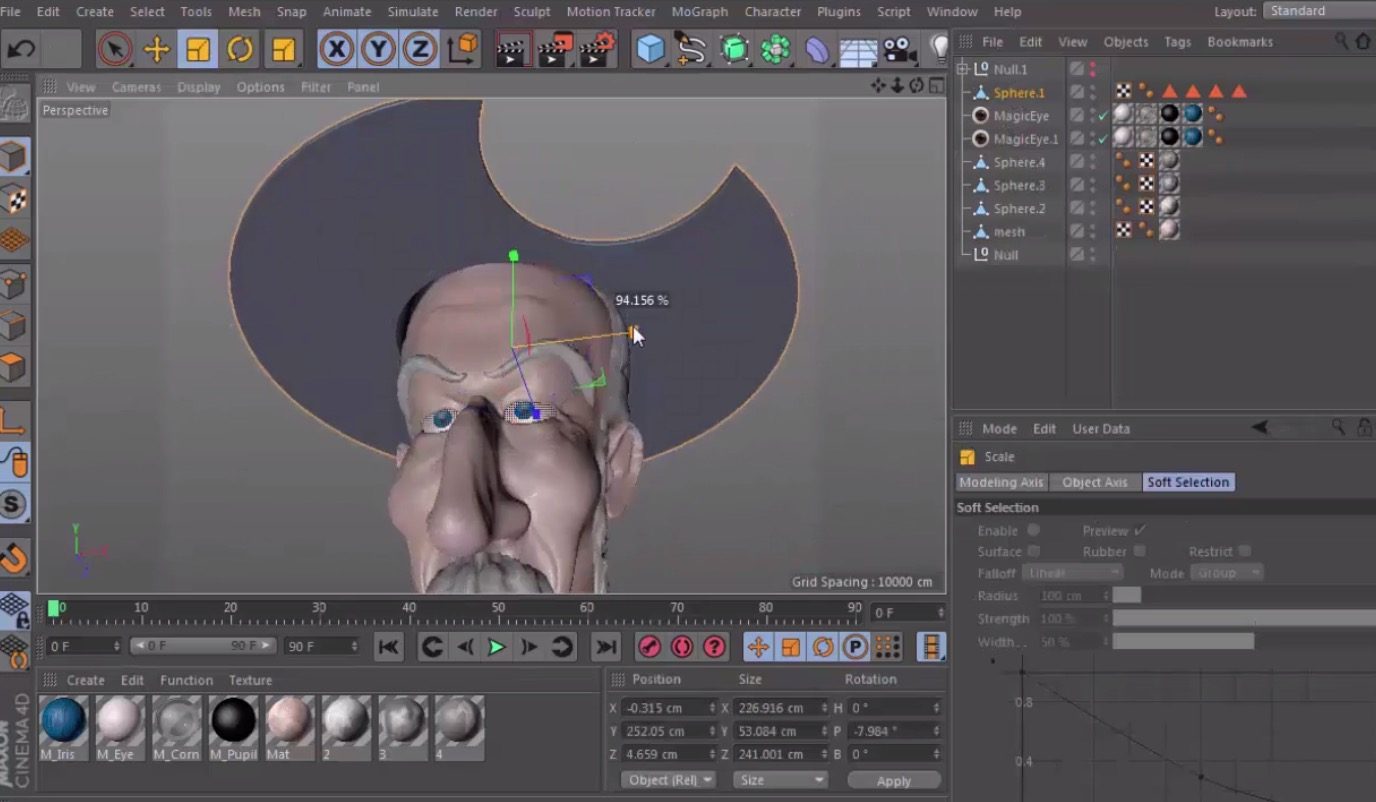Click the coordinate system icon
Screen dimensions: 1376x802
pos(462,49)
